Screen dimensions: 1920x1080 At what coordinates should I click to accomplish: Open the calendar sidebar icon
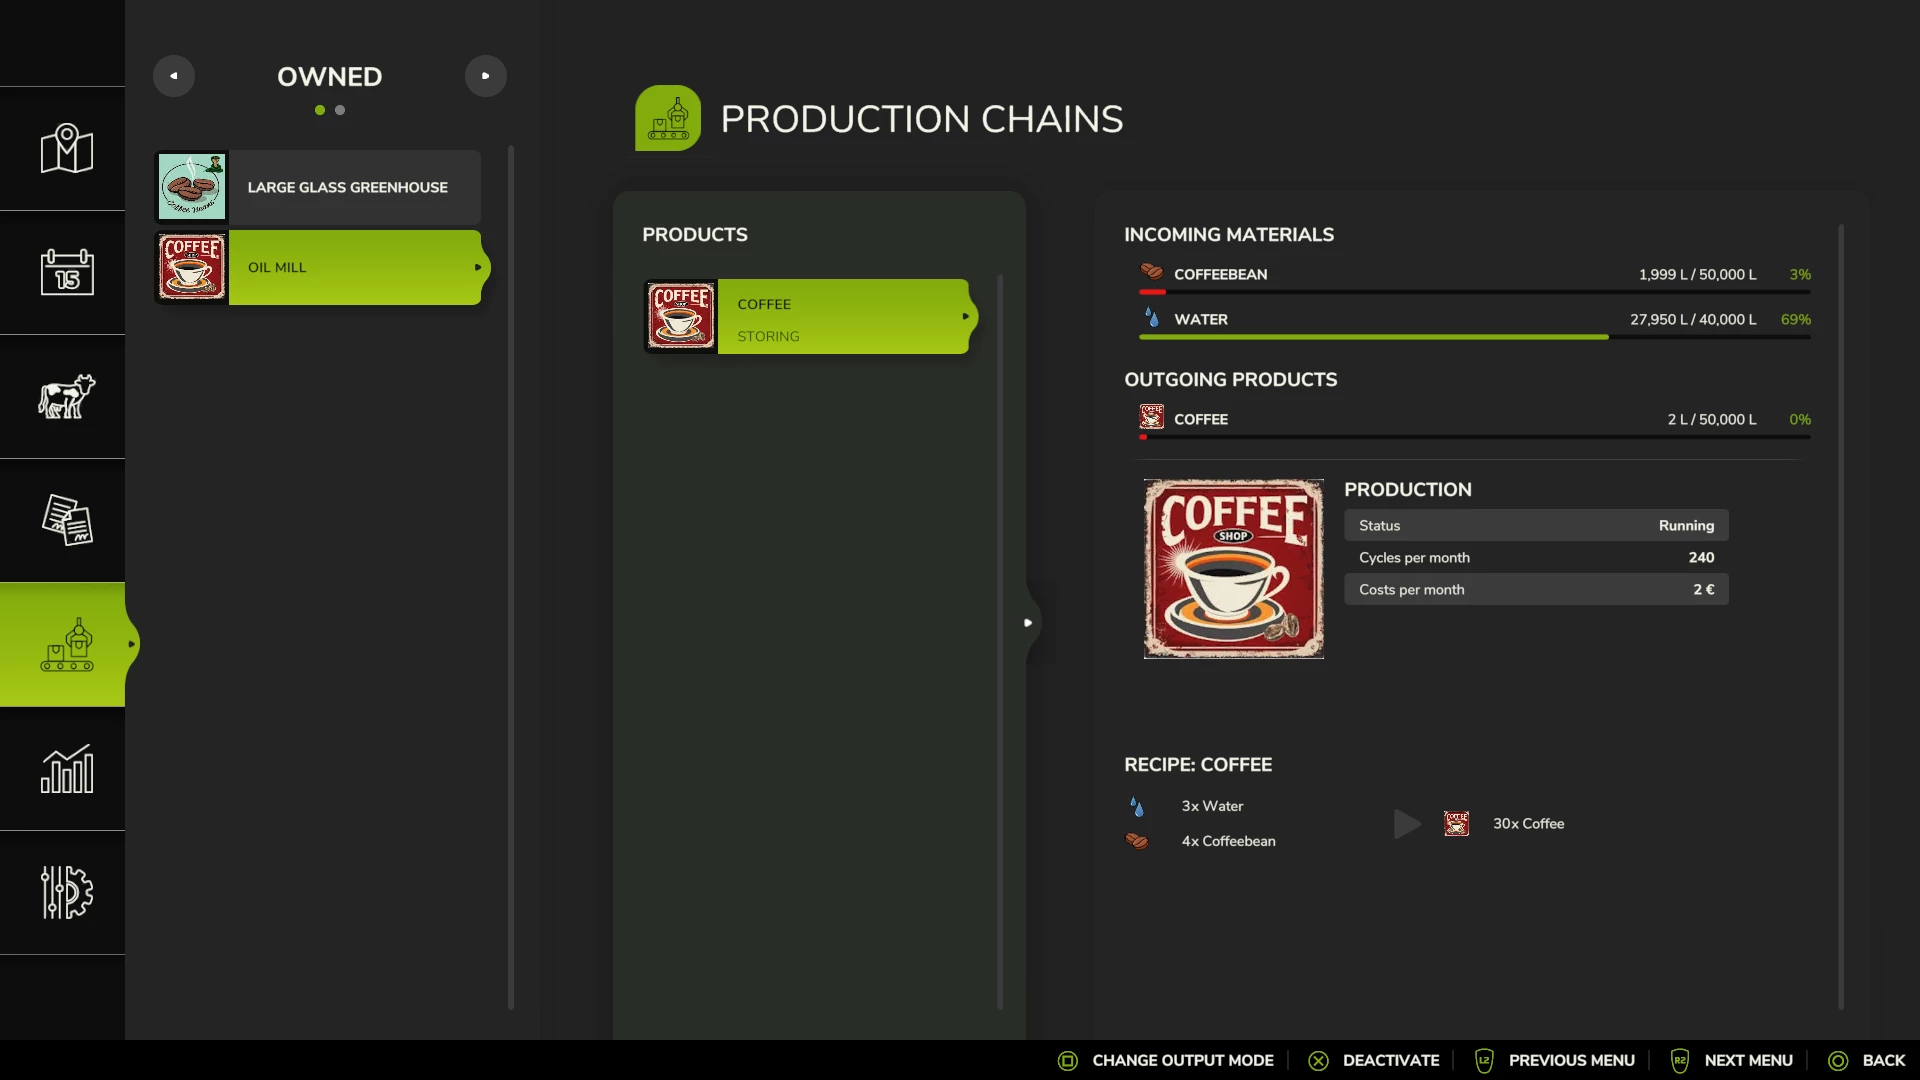[66, 272]
